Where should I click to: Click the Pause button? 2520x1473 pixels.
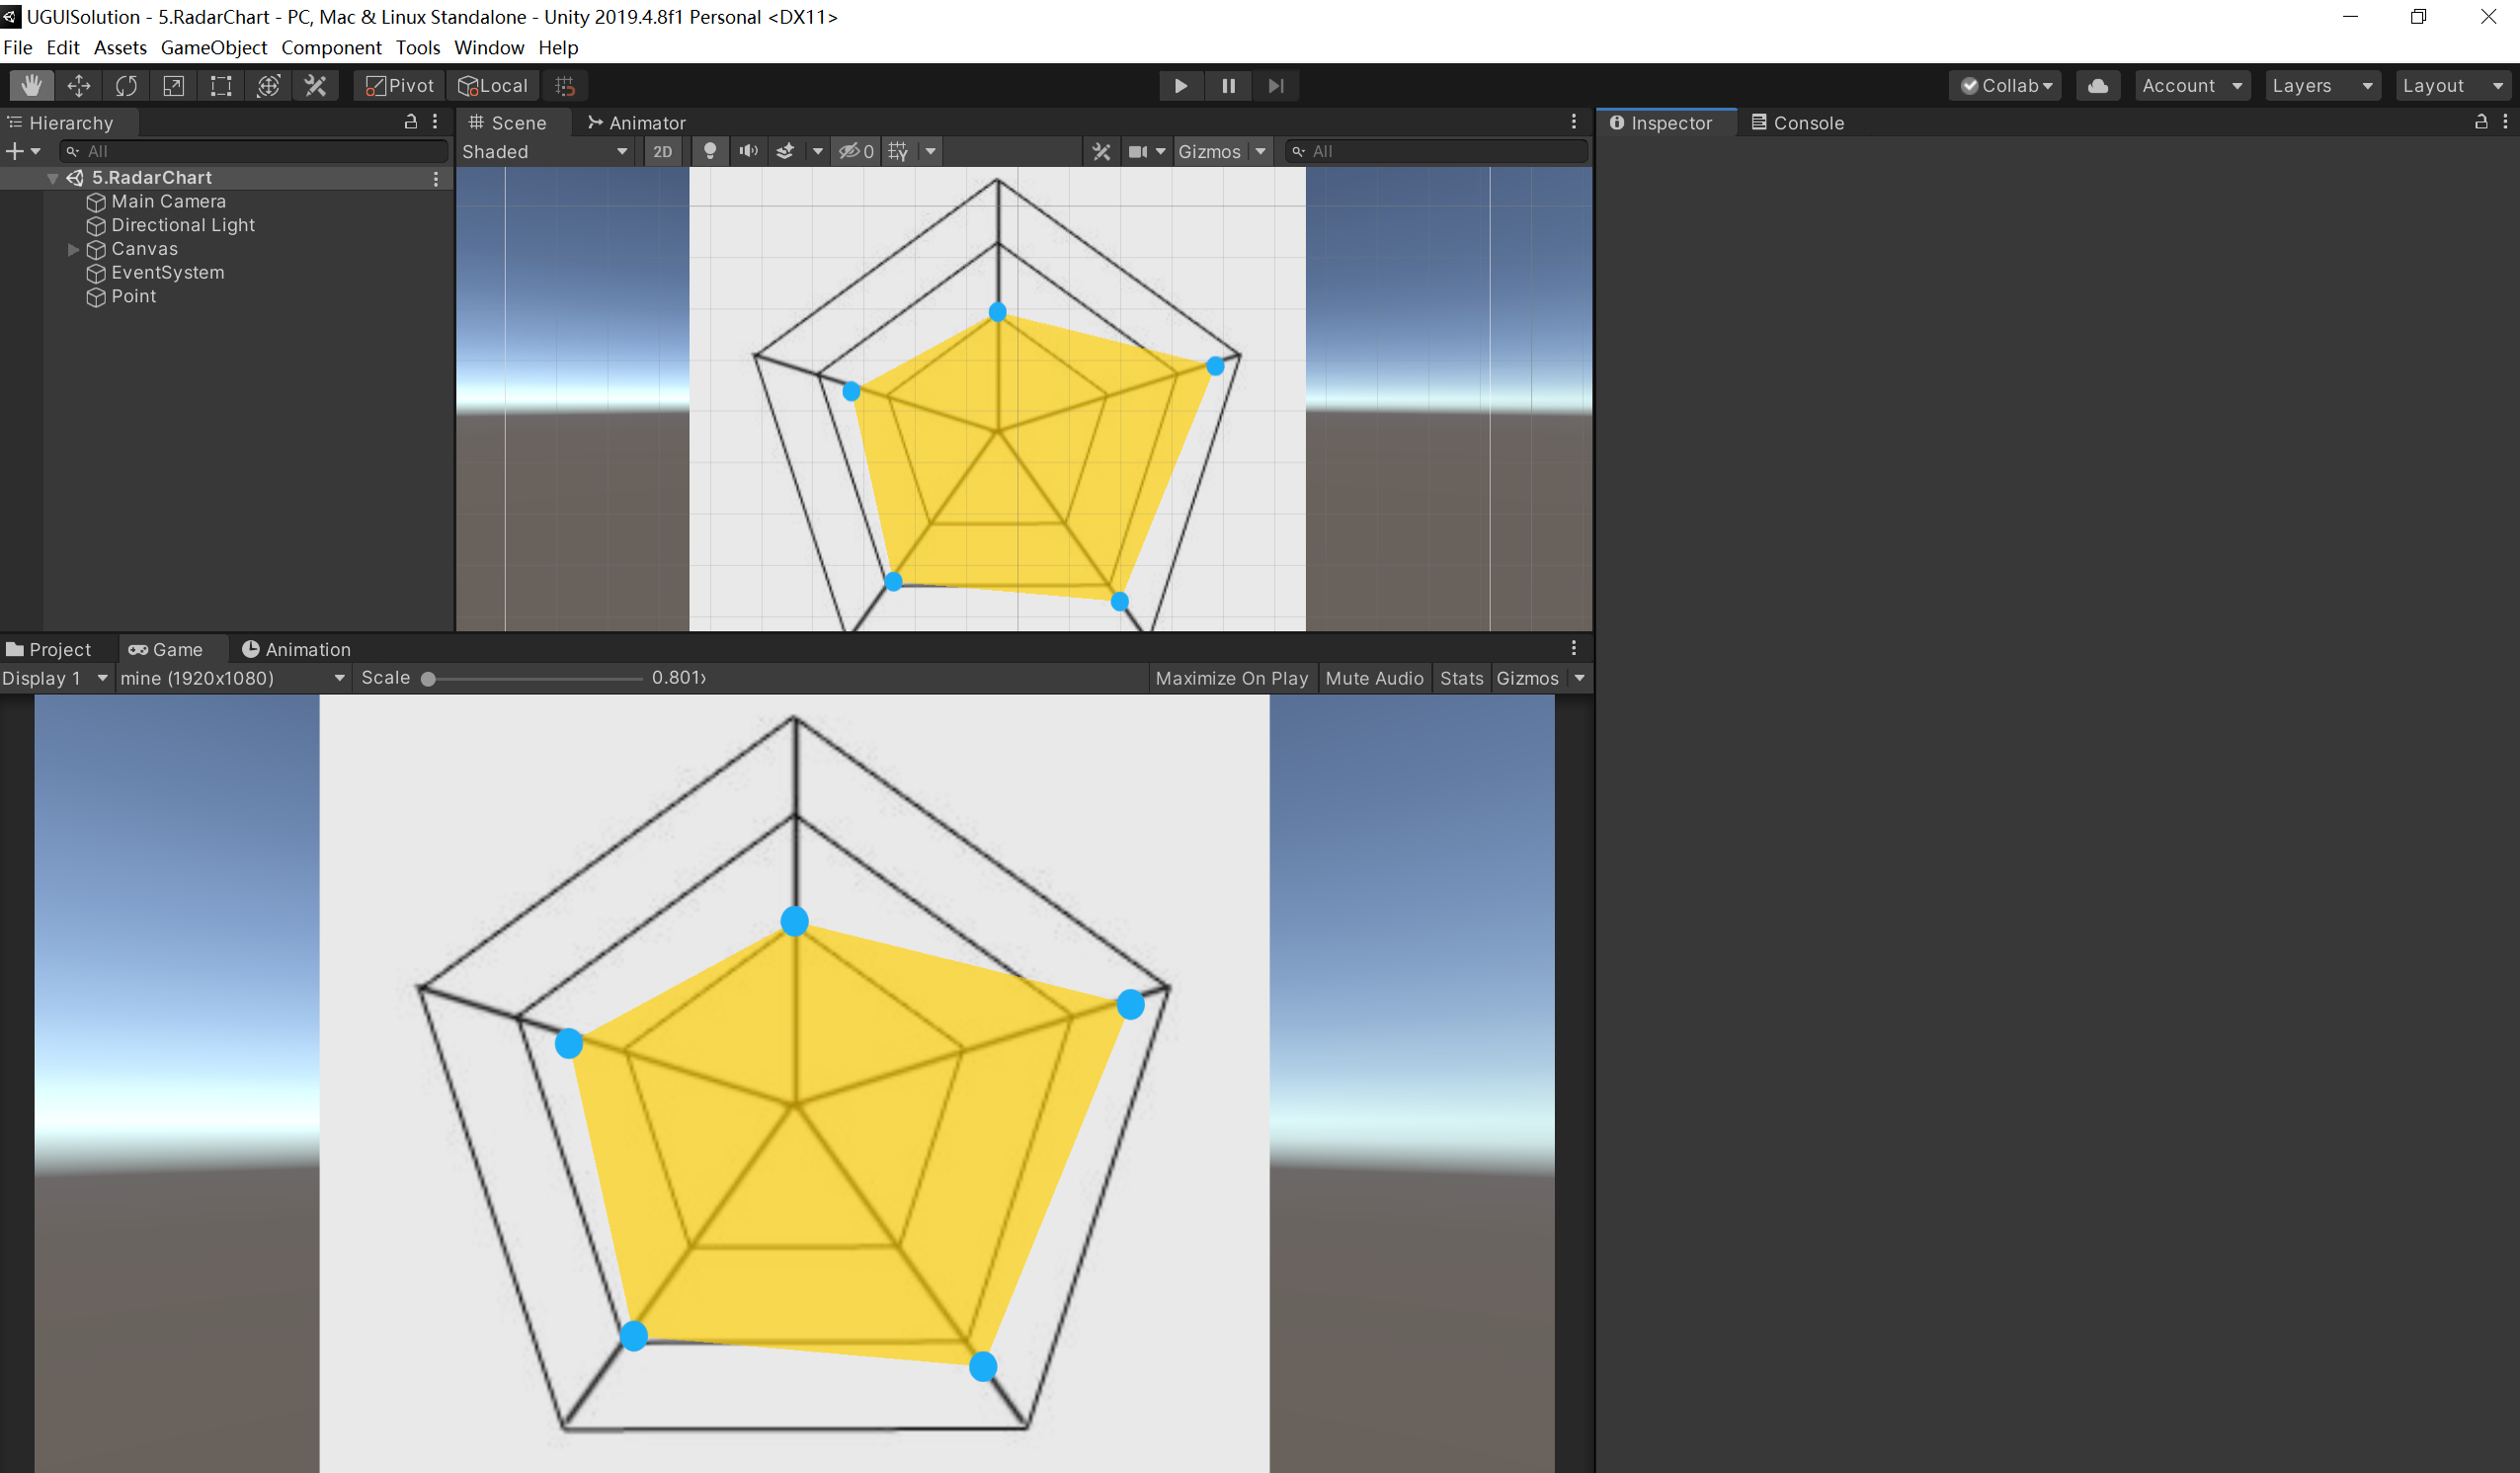click(x=1228, y=86)
